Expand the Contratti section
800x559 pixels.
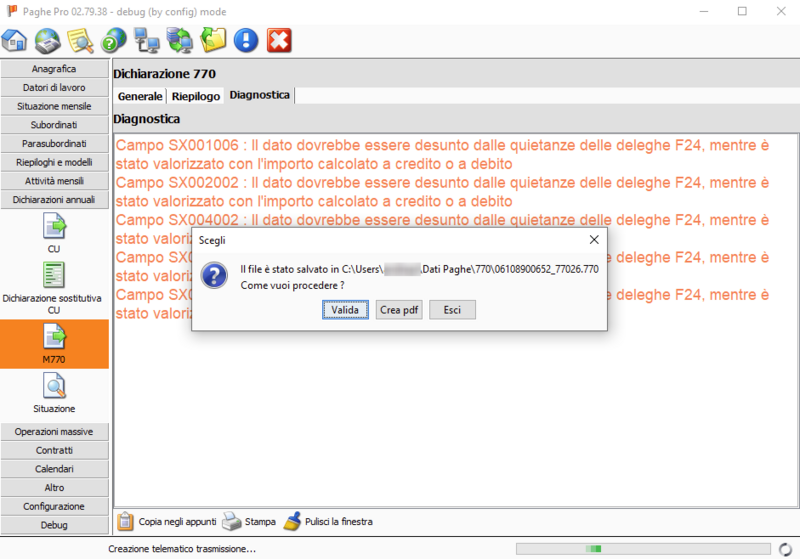54,450
